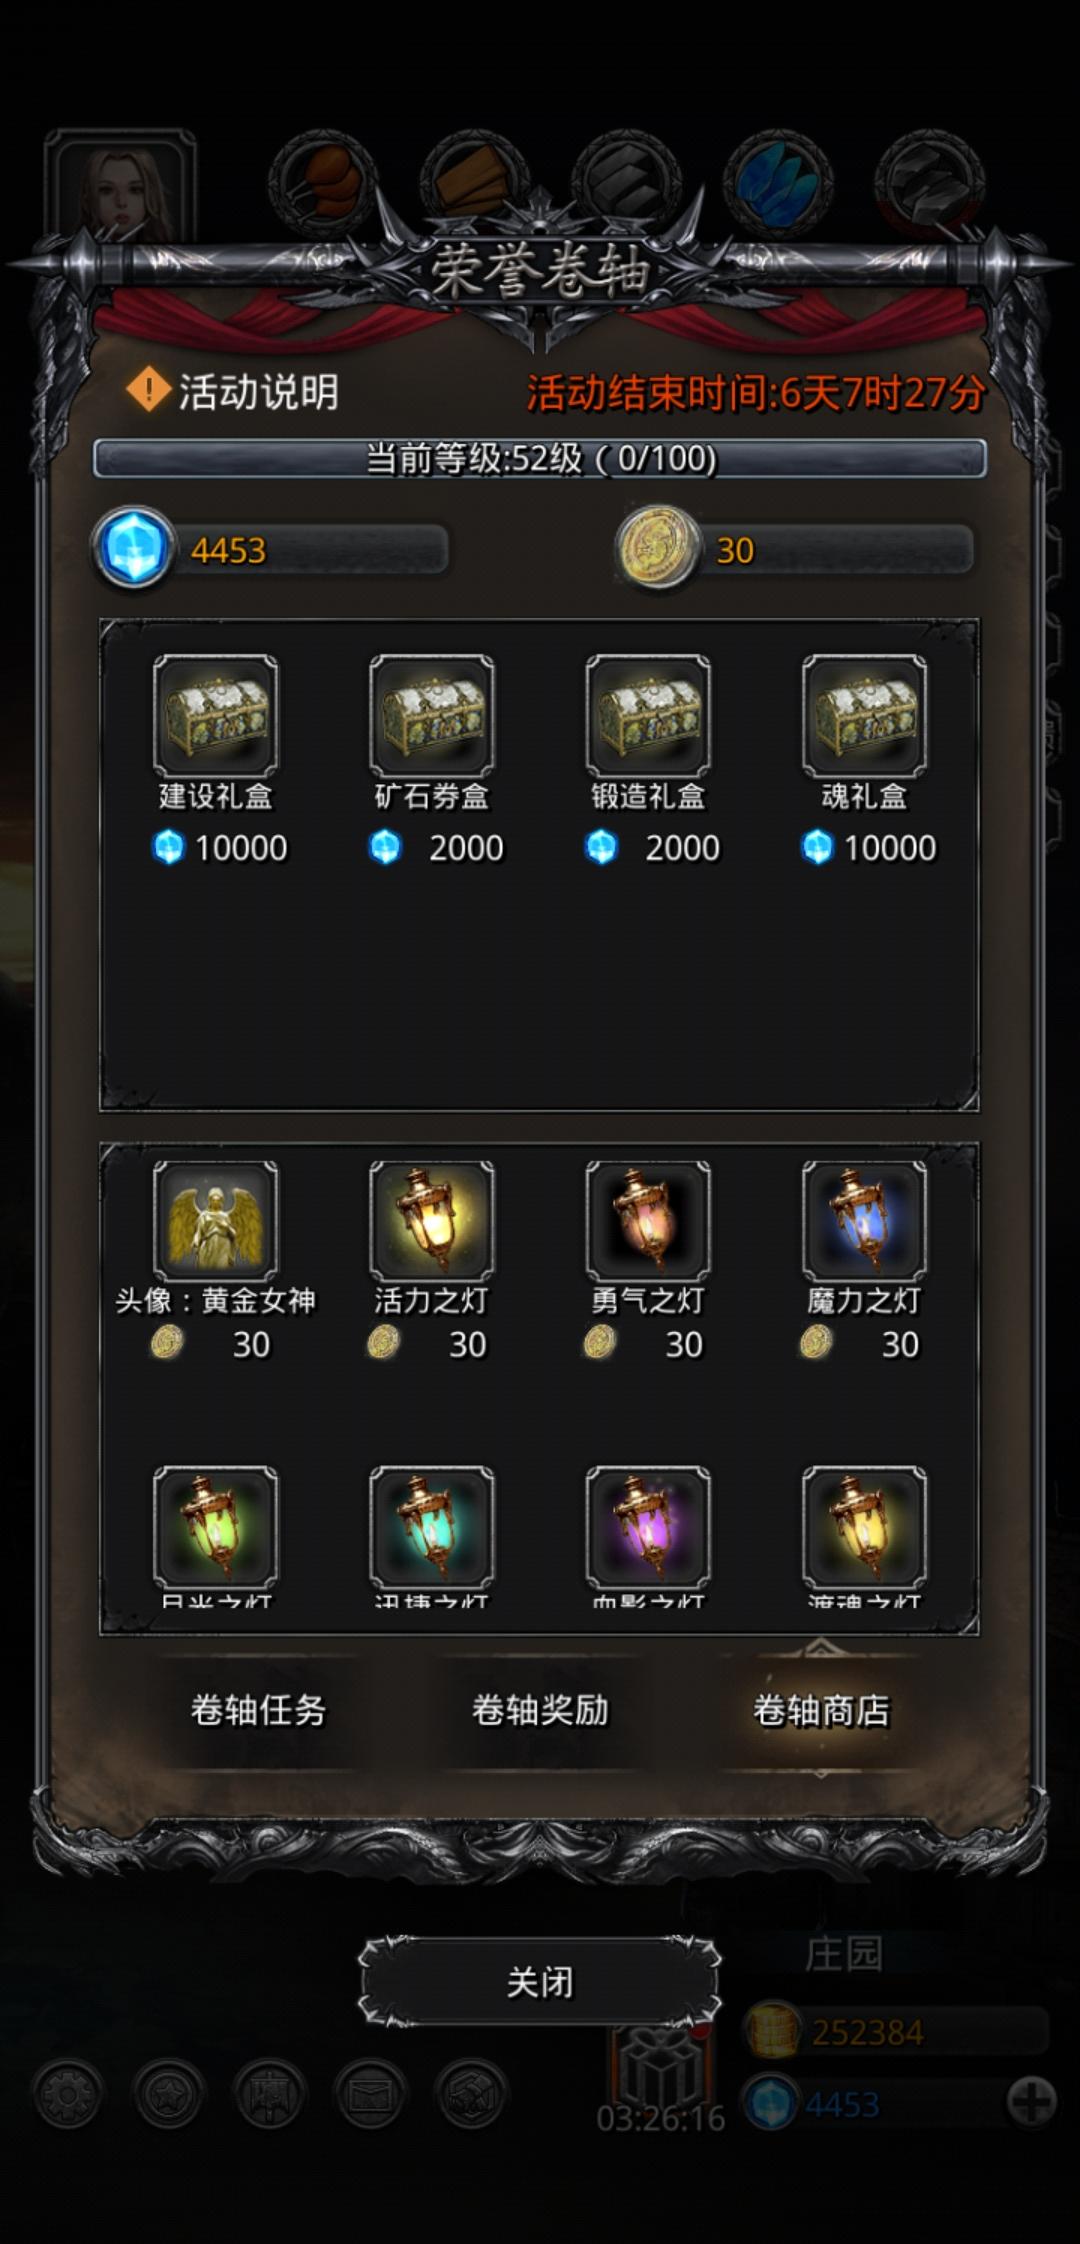Choose the 活力之灯 yellow lantern
1080x2244 pixels.
432,1221
